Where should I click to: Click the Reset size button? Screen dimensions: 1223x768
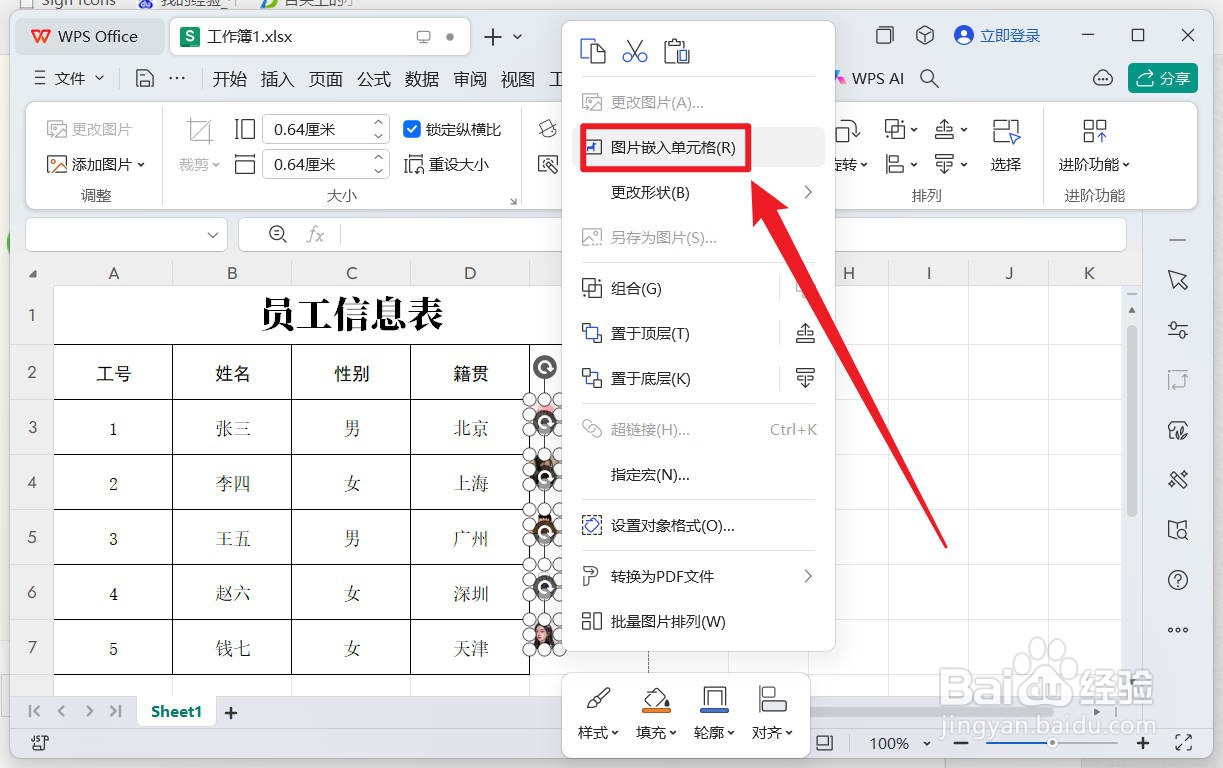click(x=447, y=164)
